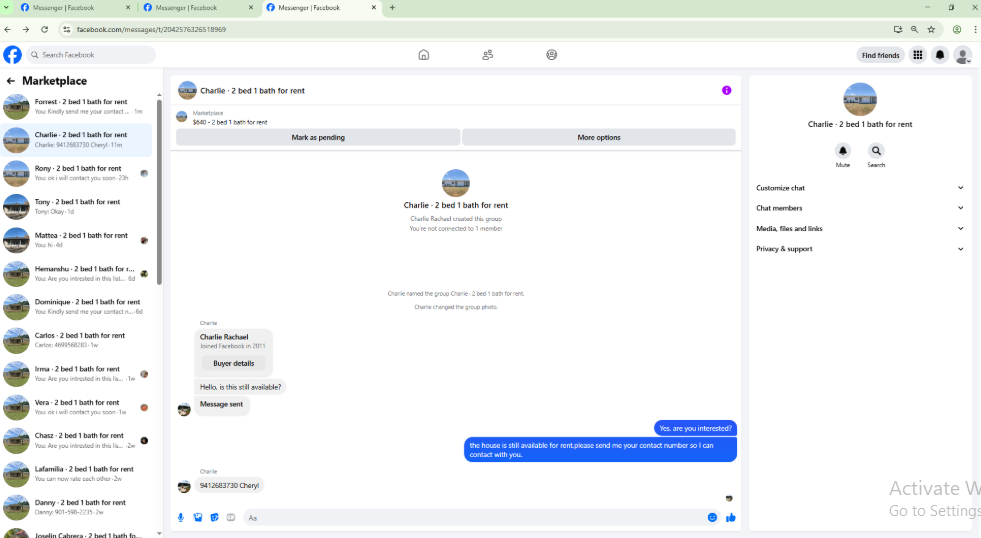Open the account profile avatar menu
Viewport: 981px width, 538px height.
click(962, 55)
